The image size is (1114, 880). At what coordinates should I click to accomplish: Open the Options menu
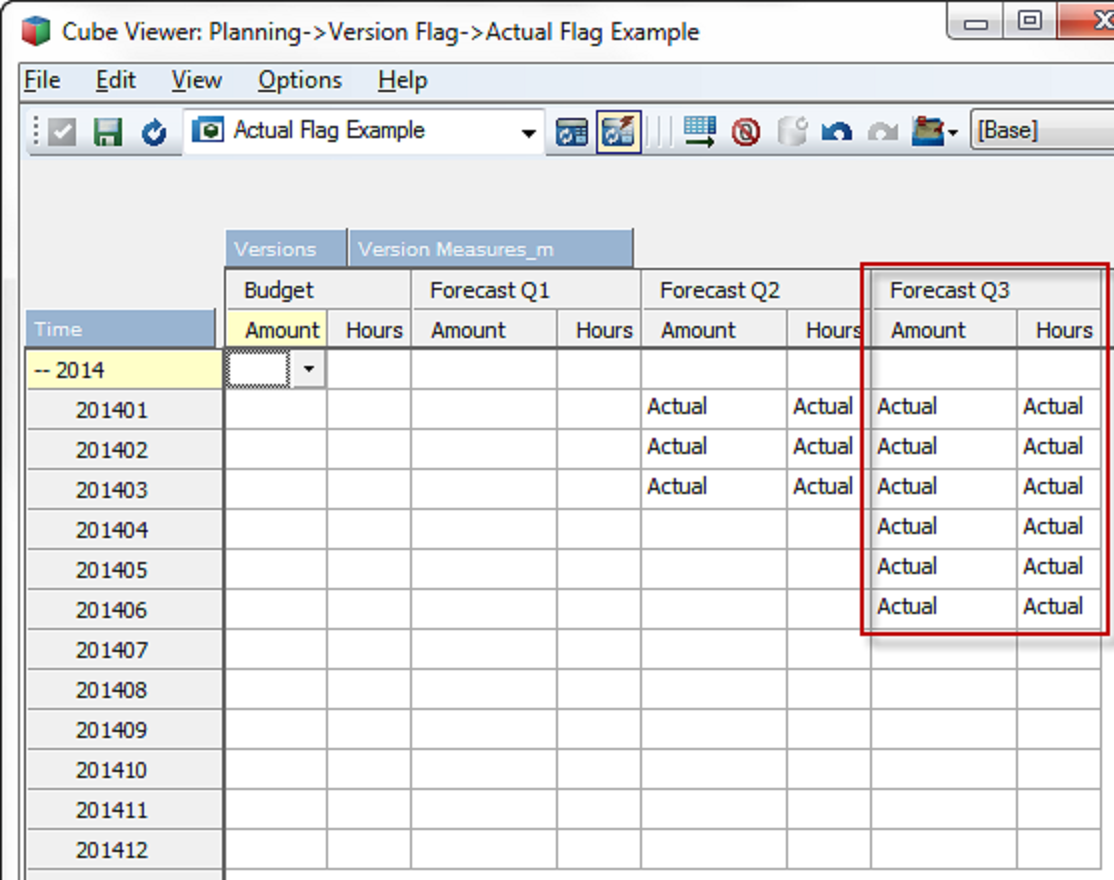[x=298, y=80]
